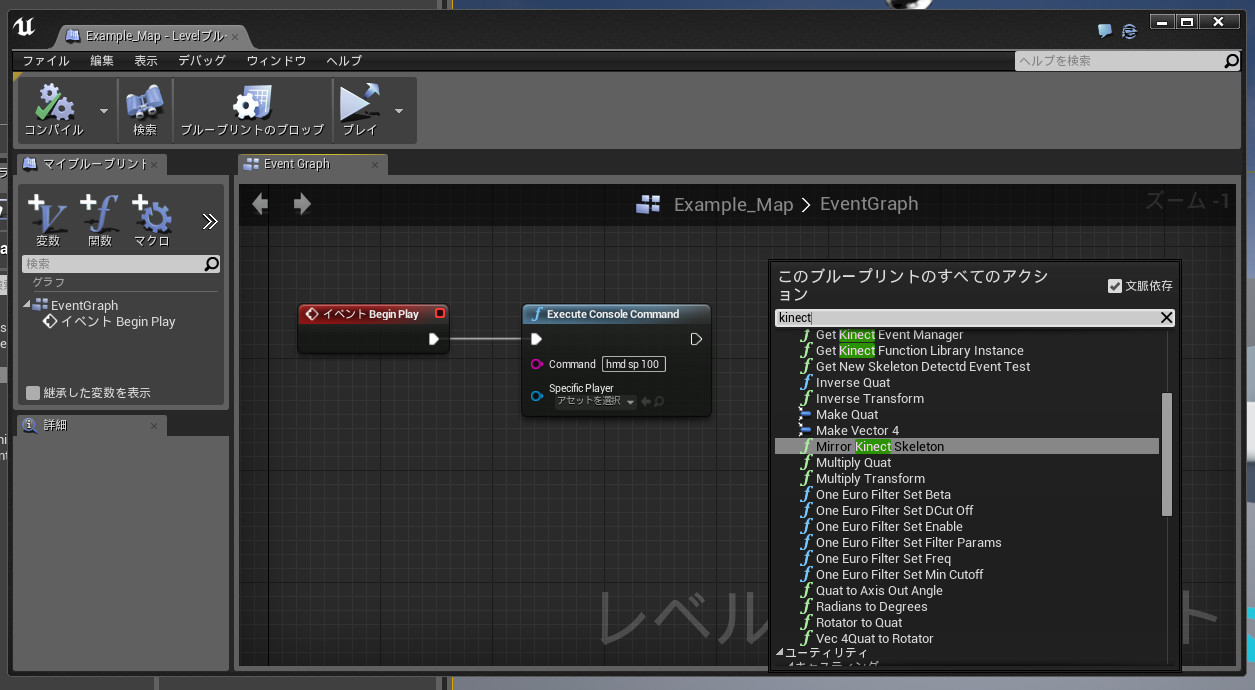This screenshot has width=1255, height=690.
Task: Select Quat to Axis Out Angle
Action: coord(879,591)
